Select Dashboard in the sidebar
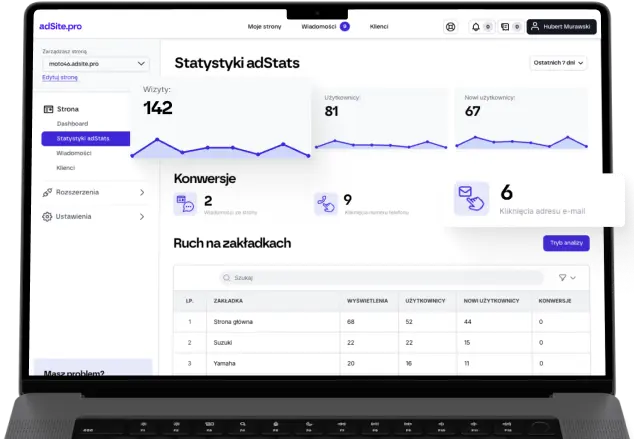Screen dimensions: 634x439 click(x=73, y=122)
